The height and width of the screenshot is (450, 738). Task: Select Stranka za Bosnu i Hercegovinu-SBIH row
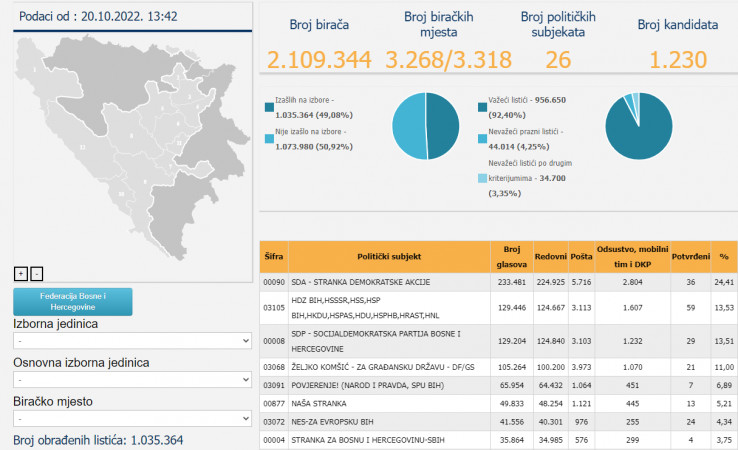[498, 440]
